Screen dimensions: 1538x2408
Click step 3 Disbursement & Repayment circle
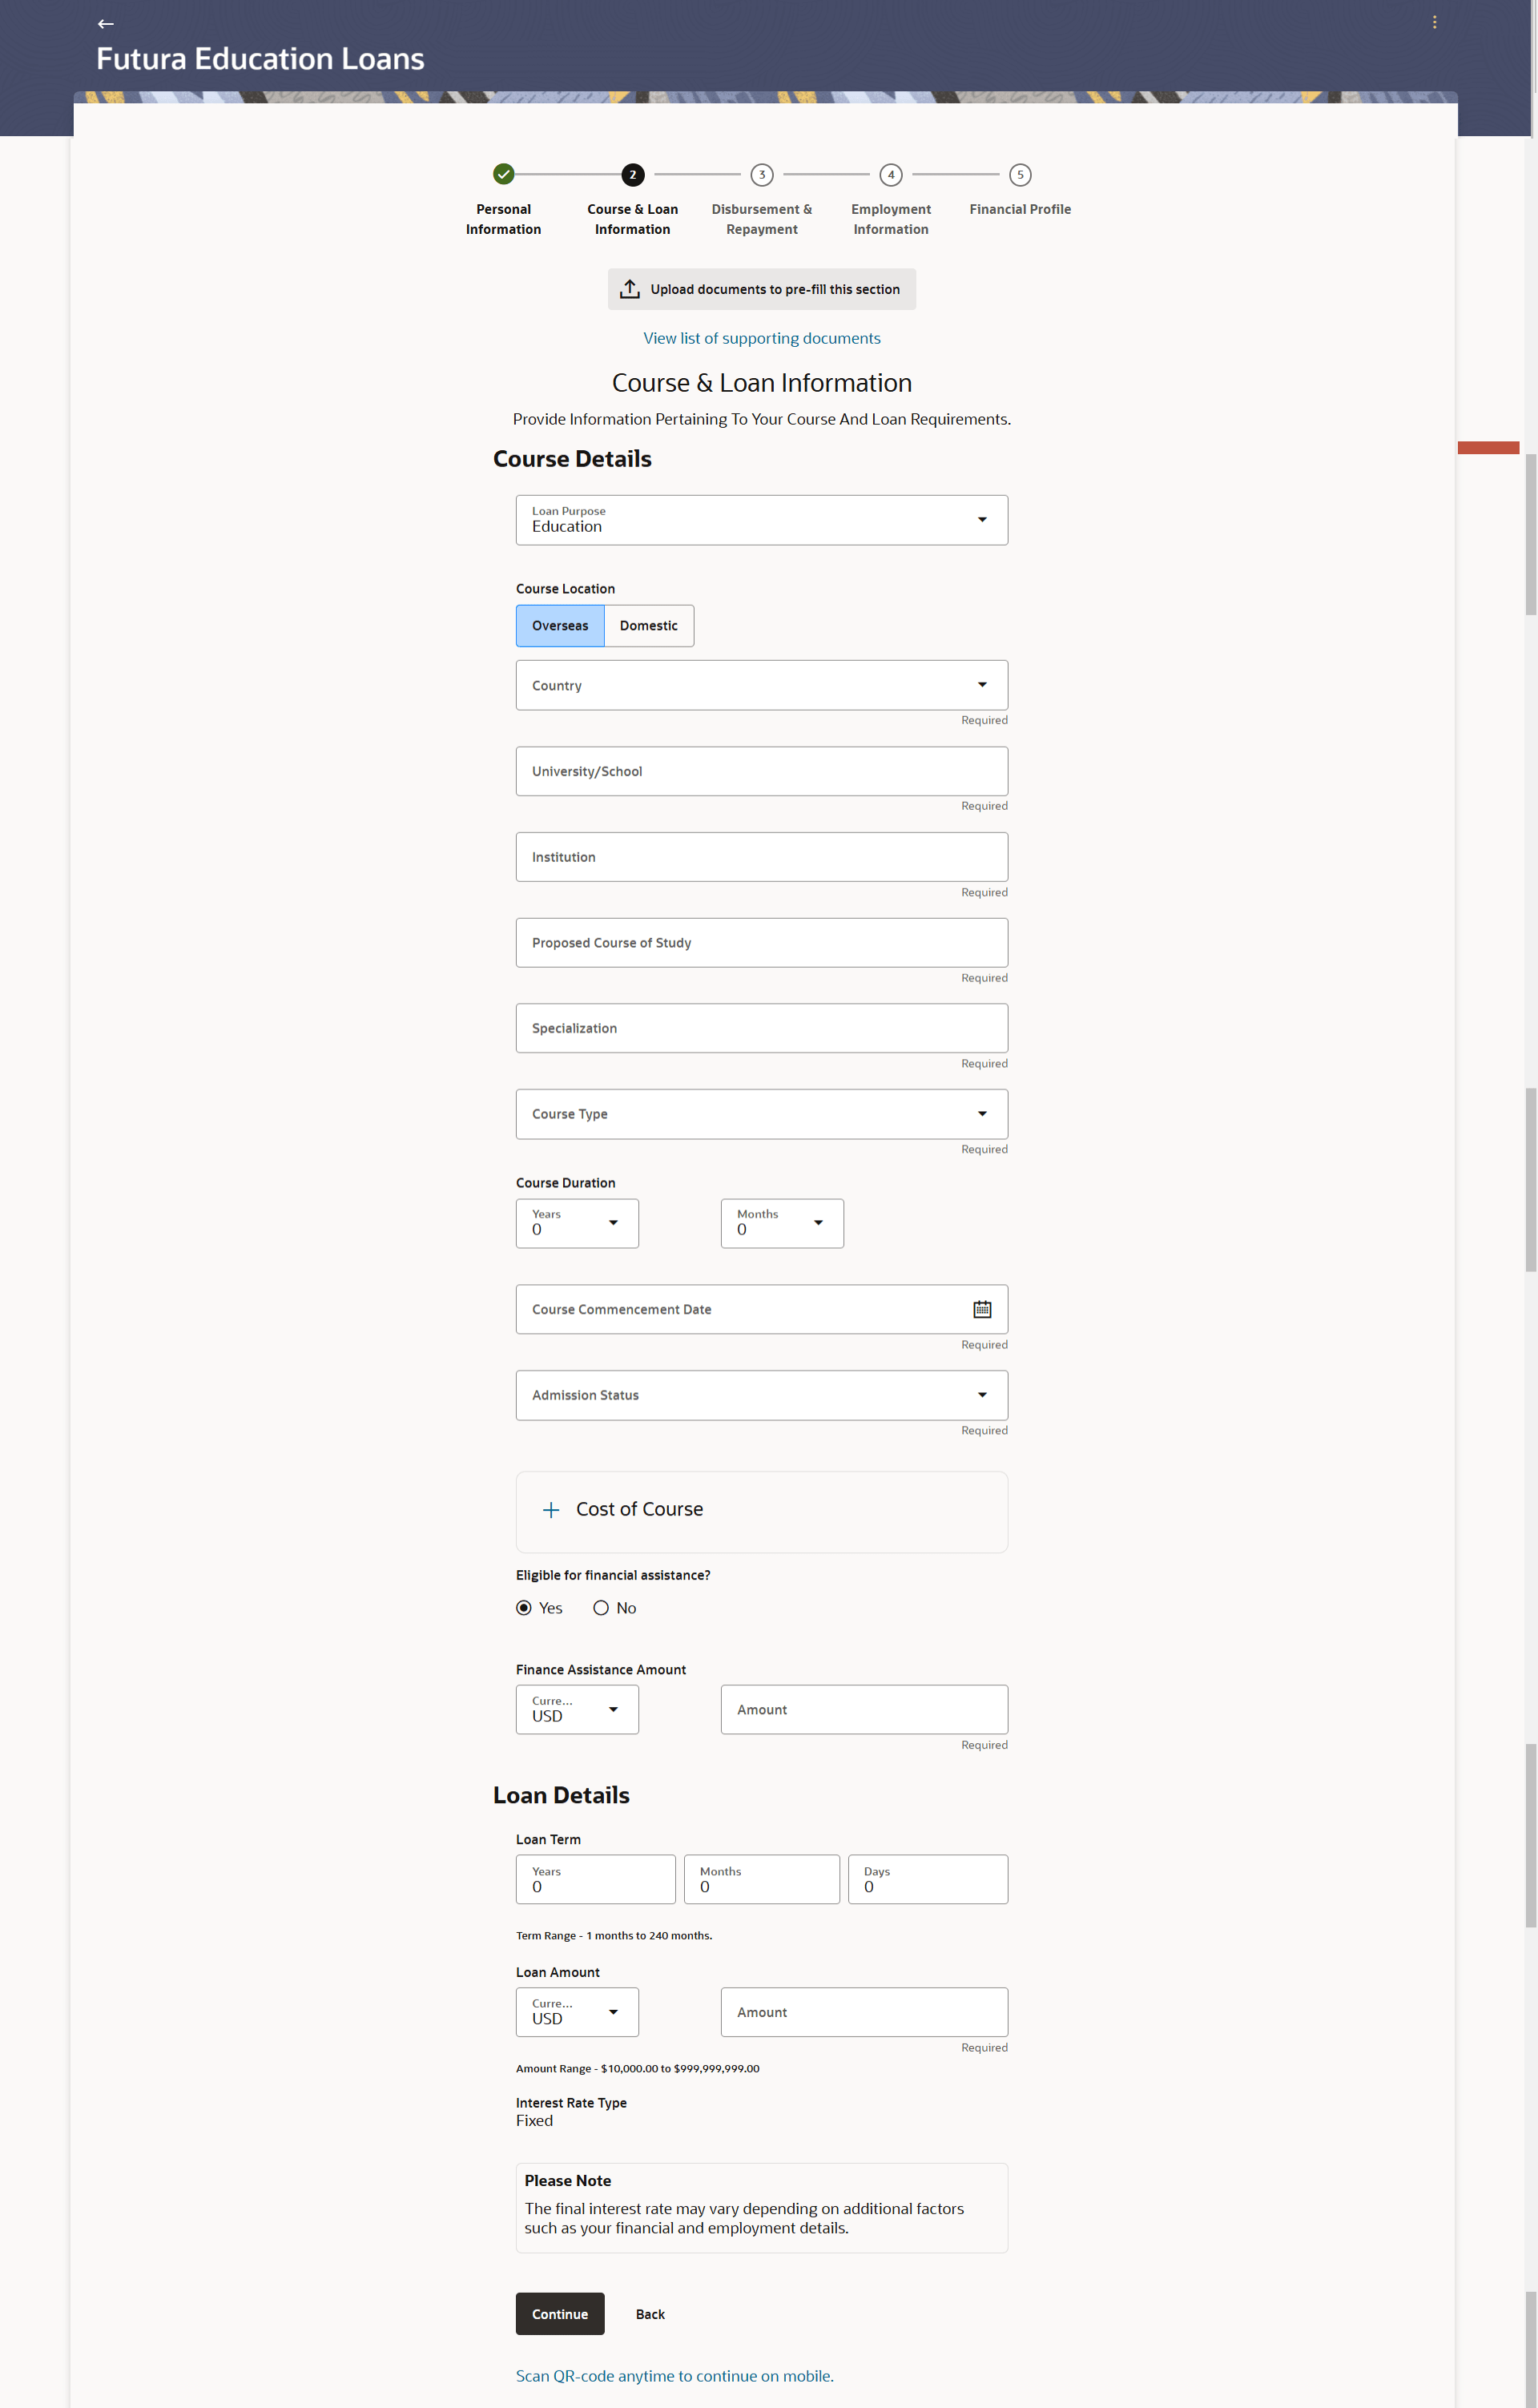click(x=762, y=174)
